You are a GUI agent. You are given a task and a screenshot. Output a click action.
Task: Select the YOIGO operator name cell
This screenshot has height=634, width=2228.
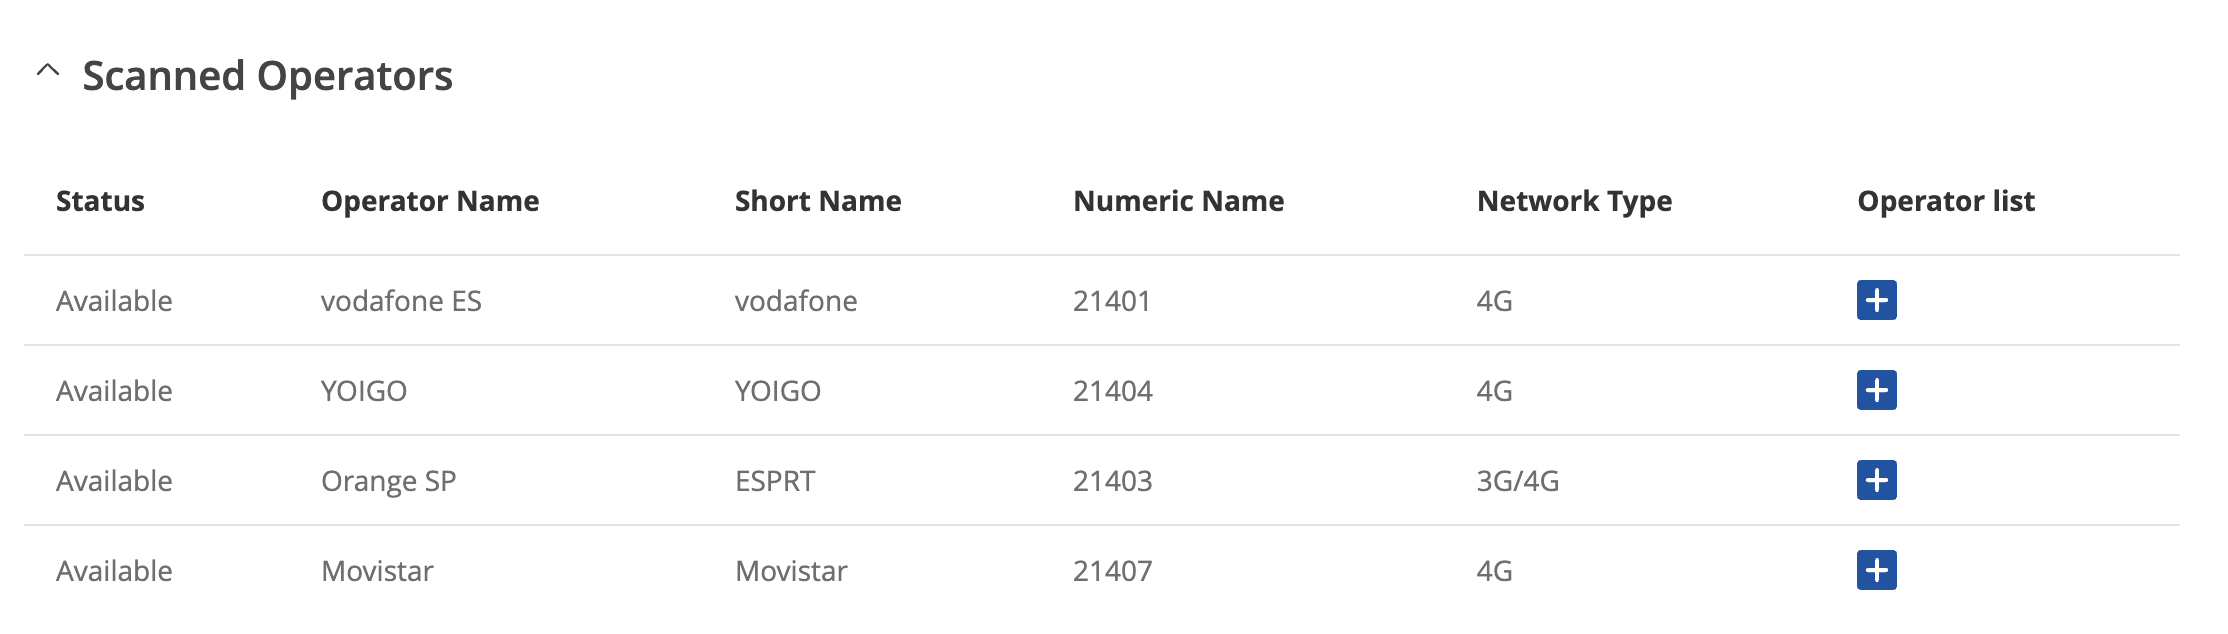coord(364,391)
